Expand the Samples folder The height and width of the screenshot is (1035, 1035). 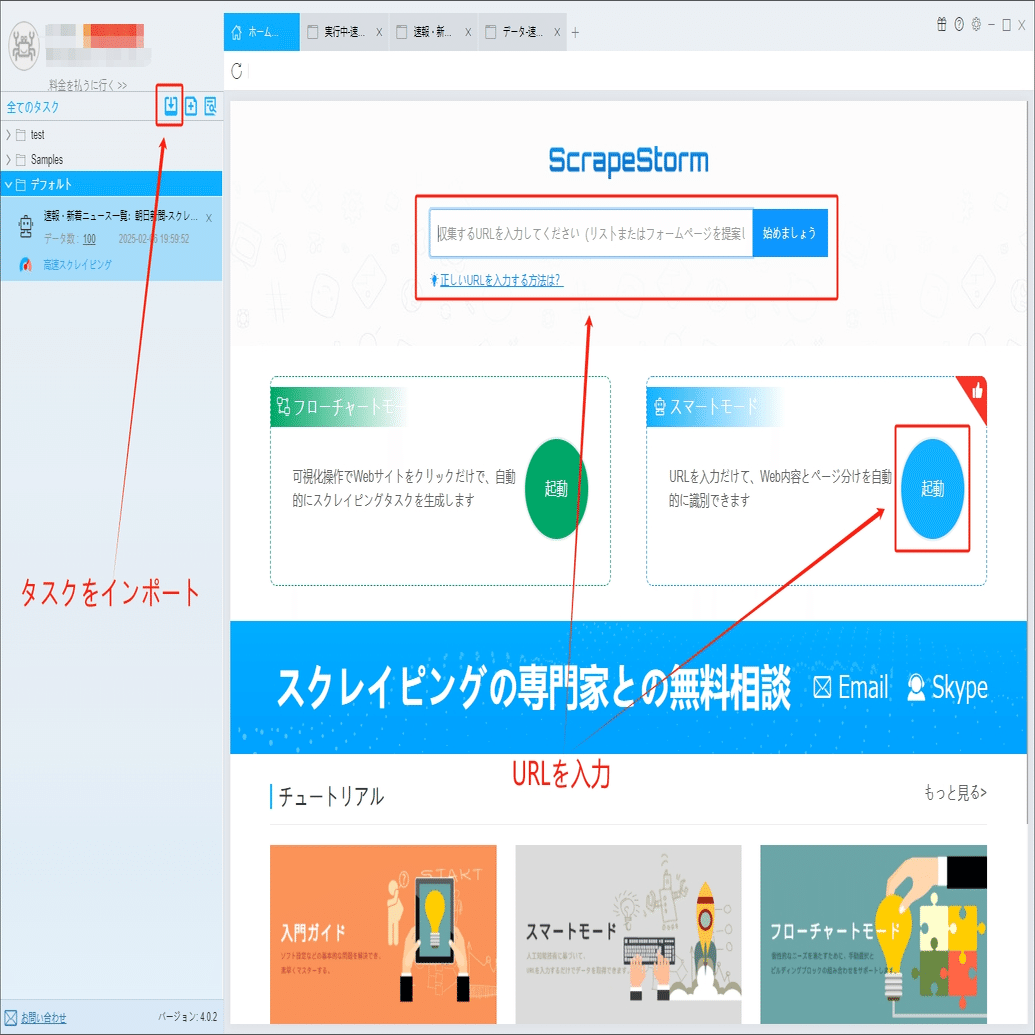click(x=8, y=160)
